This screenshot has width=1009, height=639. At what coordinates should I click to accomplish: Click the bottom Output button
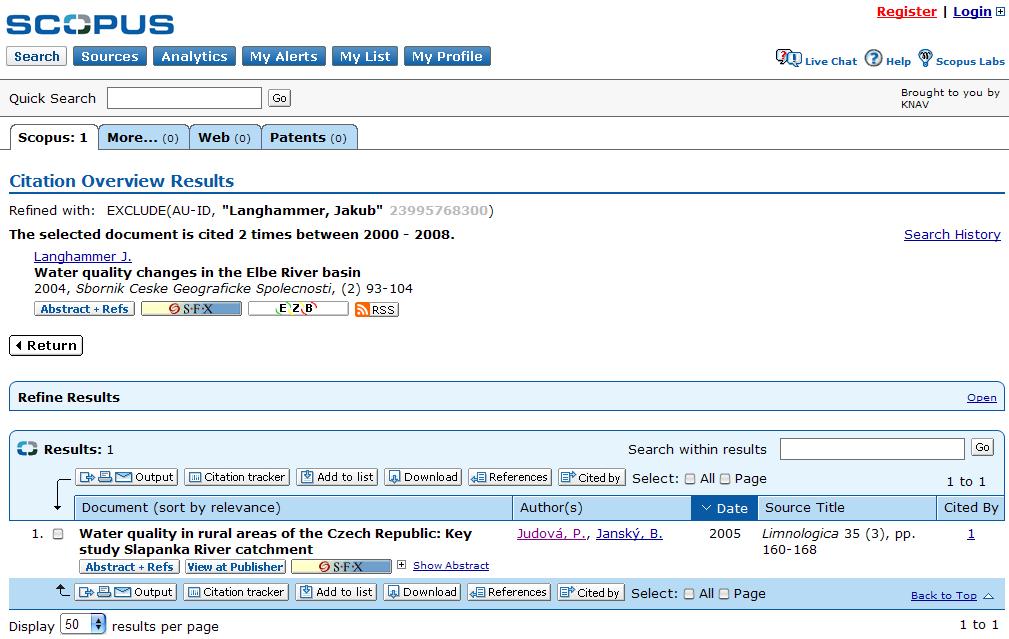(x=126, y=592)
